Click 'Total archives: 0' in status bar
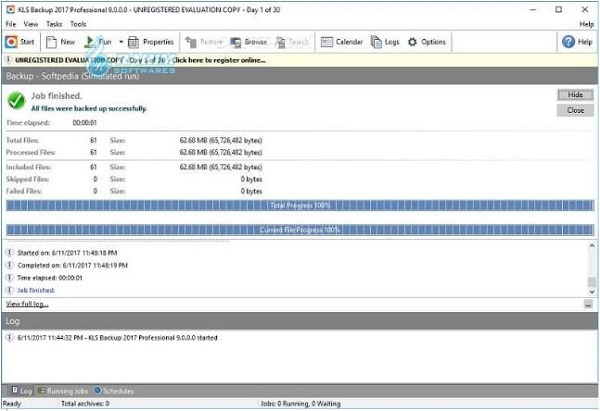 point(85,403)
